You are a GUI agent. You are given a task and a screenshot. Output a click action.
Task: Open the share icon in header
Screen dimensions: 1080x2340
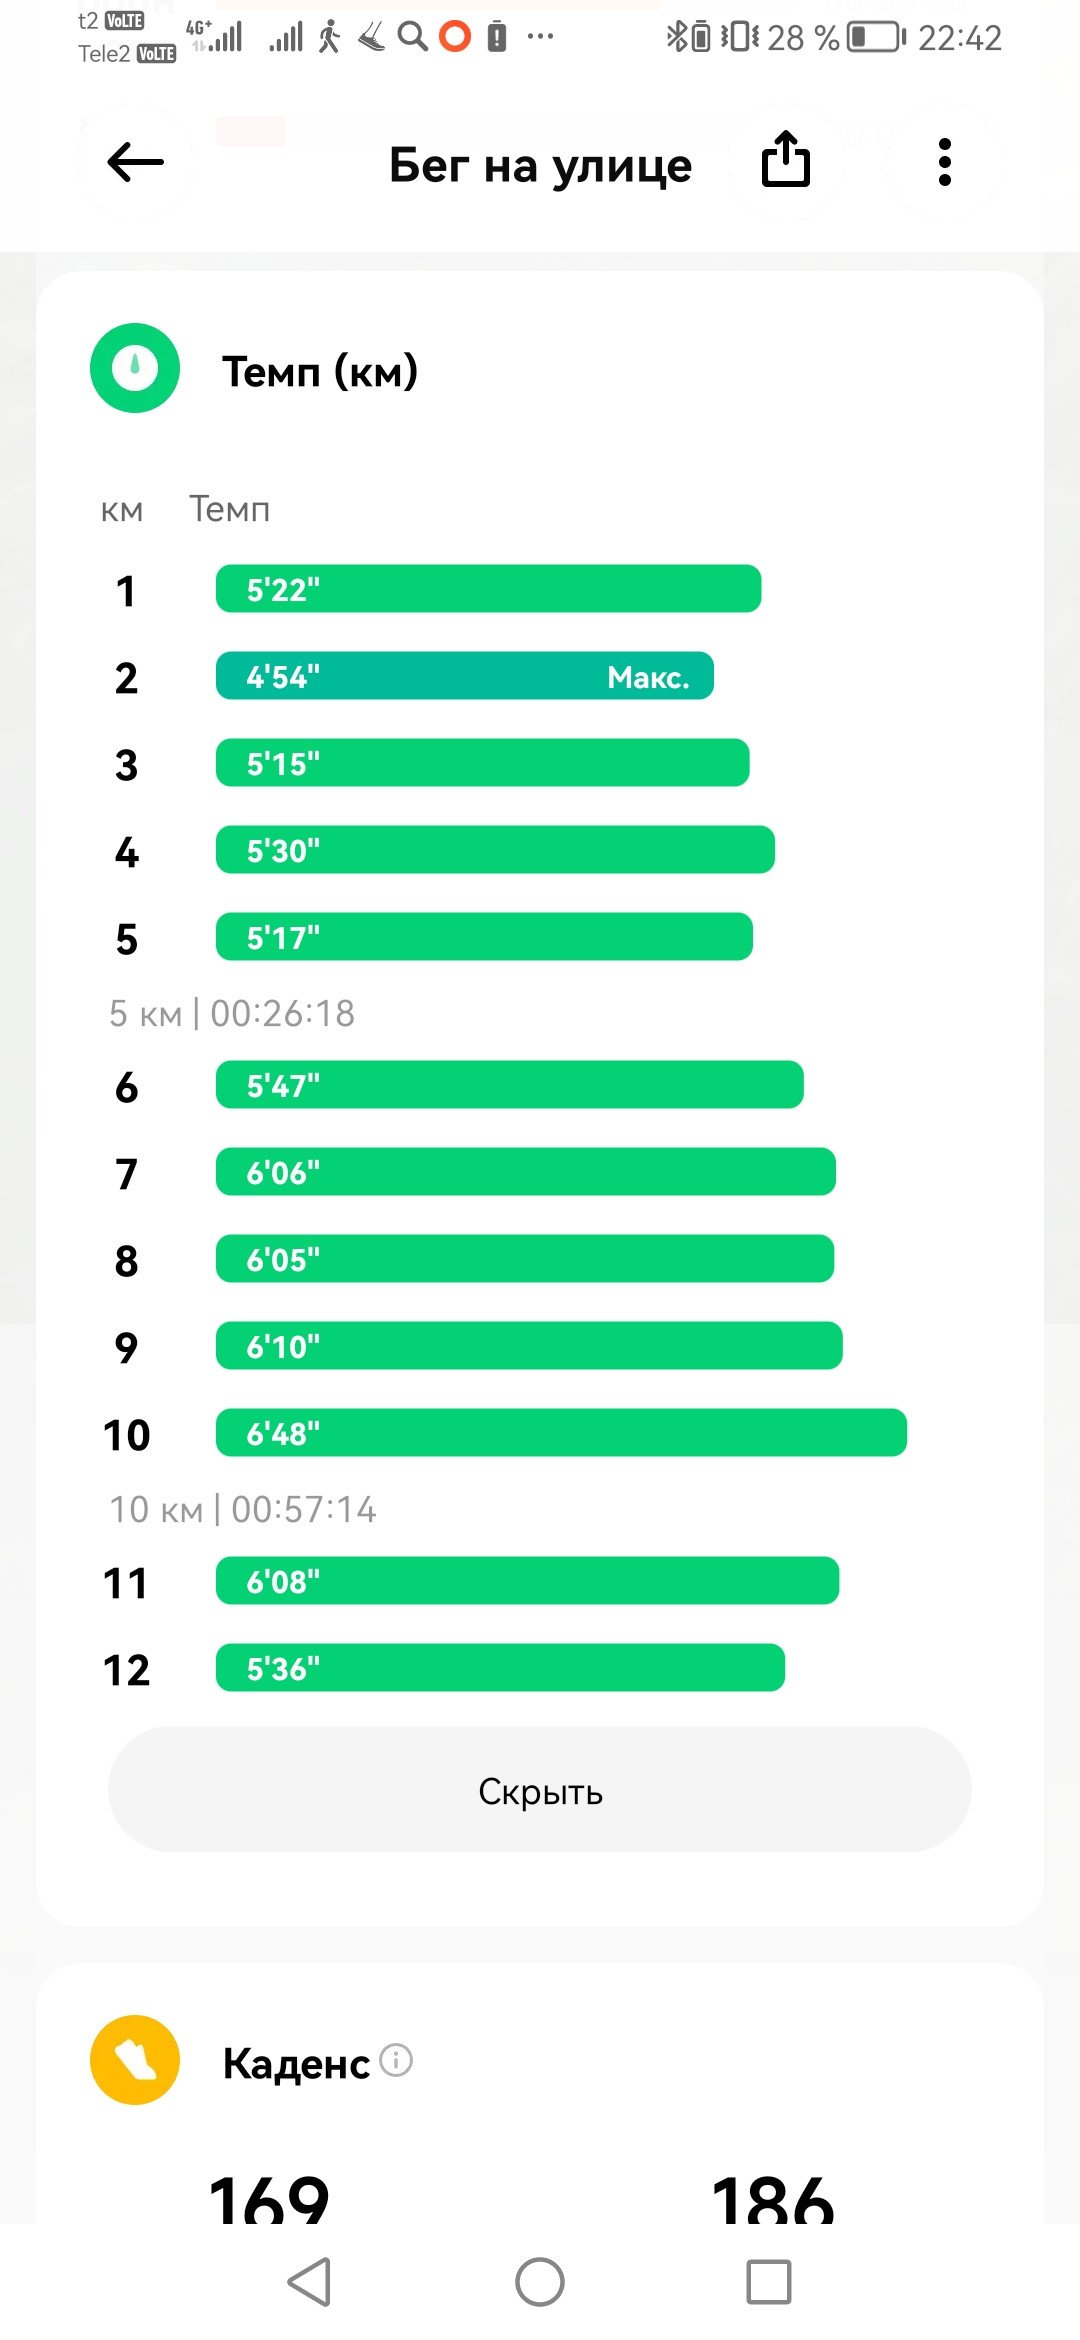[x=786, y=160]
